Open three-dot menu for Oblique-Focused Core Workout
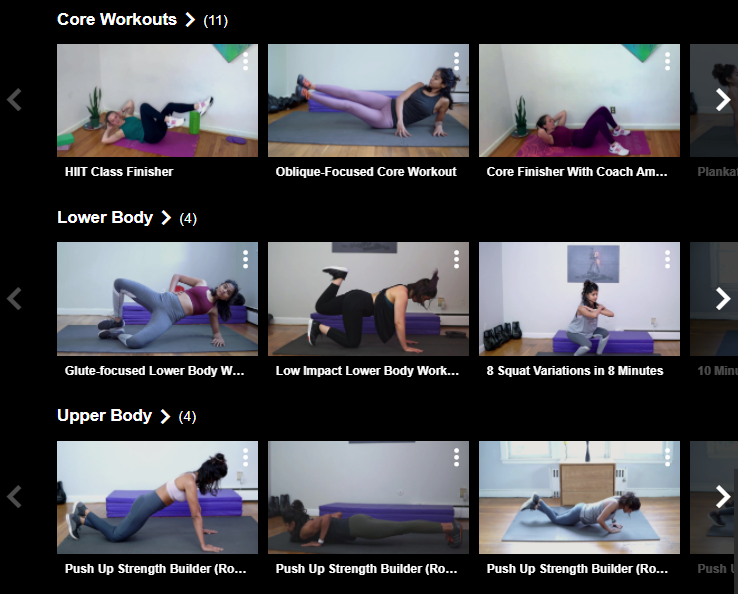 coord(456,62)
